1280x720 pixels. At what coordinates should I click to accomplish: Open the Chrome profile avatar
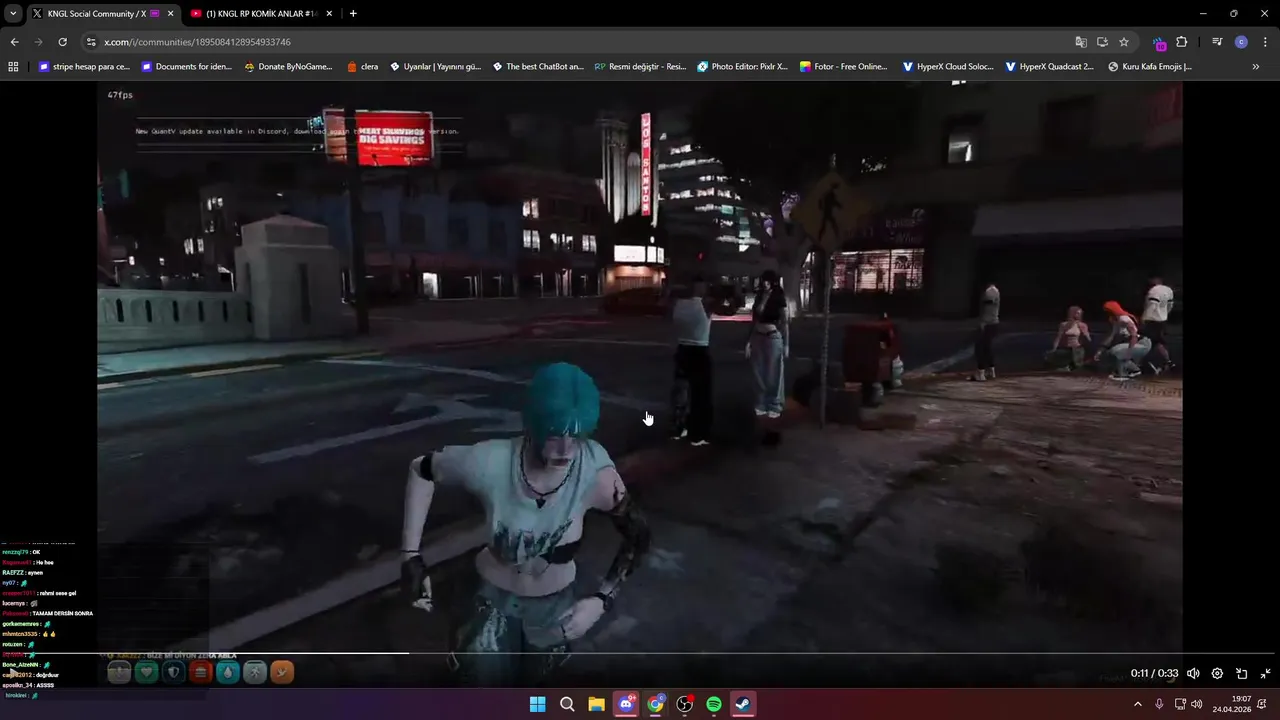tap(1241, 42)
